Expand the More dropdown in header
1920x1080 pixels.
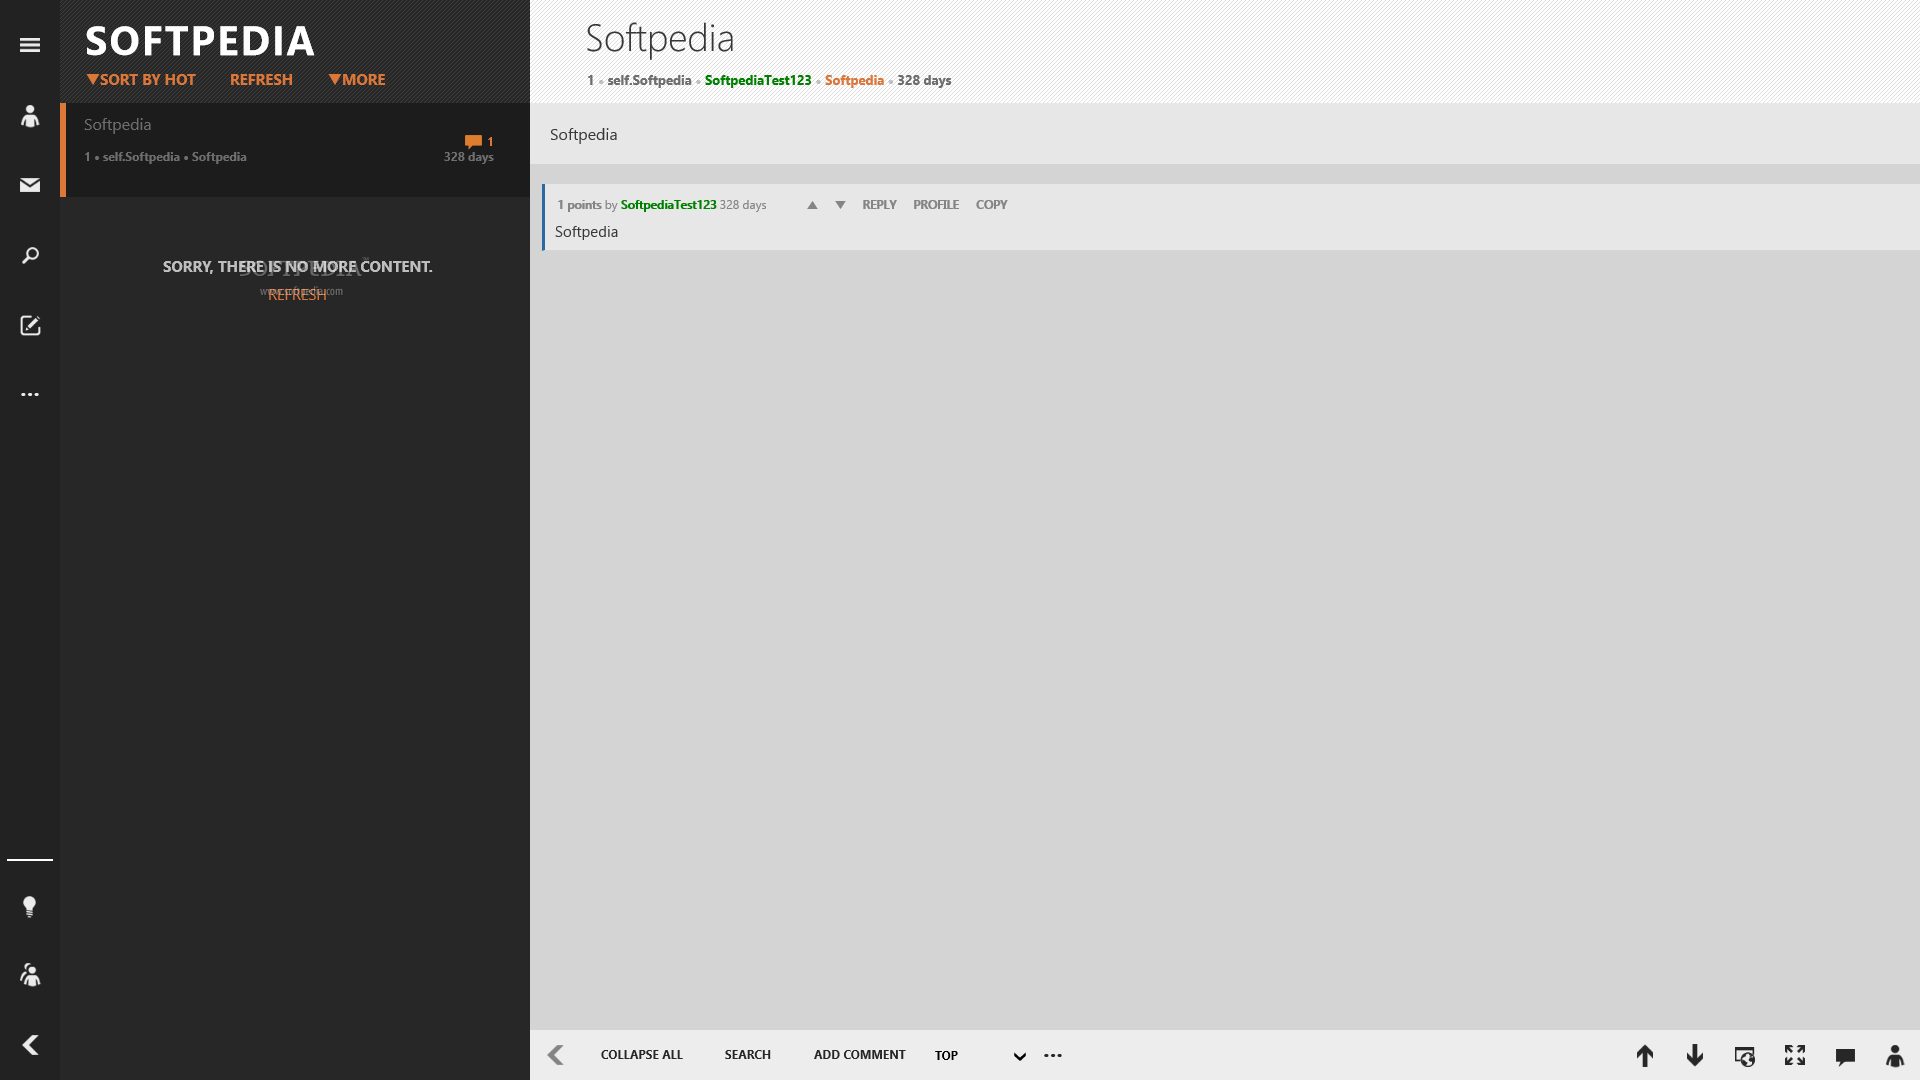(357, 79)
